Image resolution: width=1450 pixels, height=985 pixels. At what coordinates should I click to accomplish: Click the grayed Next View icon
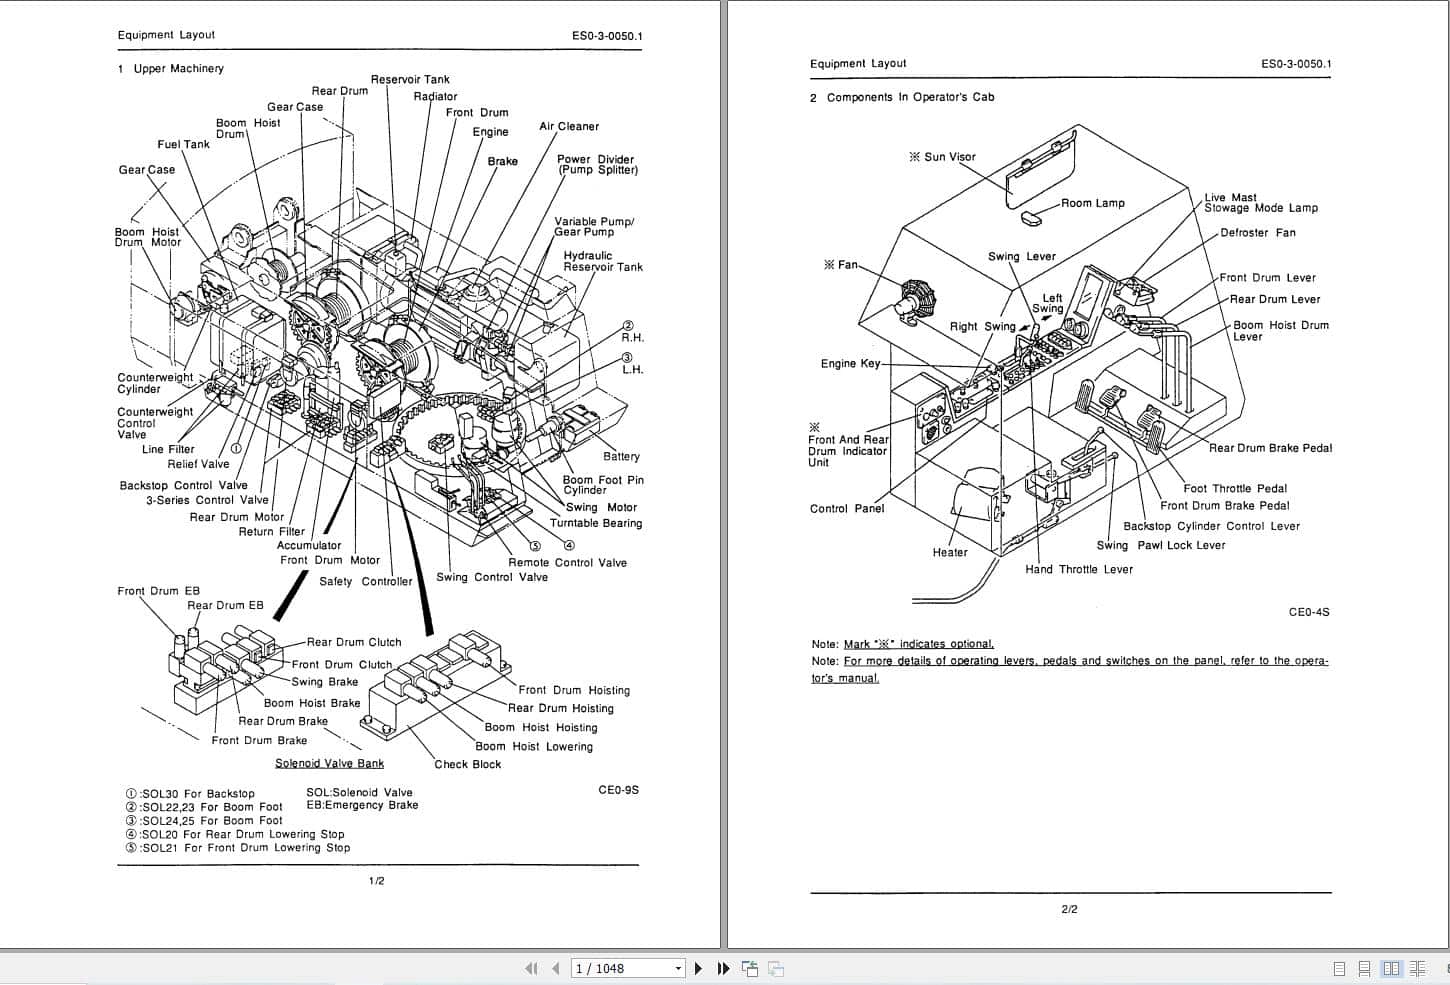[x=775, y=968]
